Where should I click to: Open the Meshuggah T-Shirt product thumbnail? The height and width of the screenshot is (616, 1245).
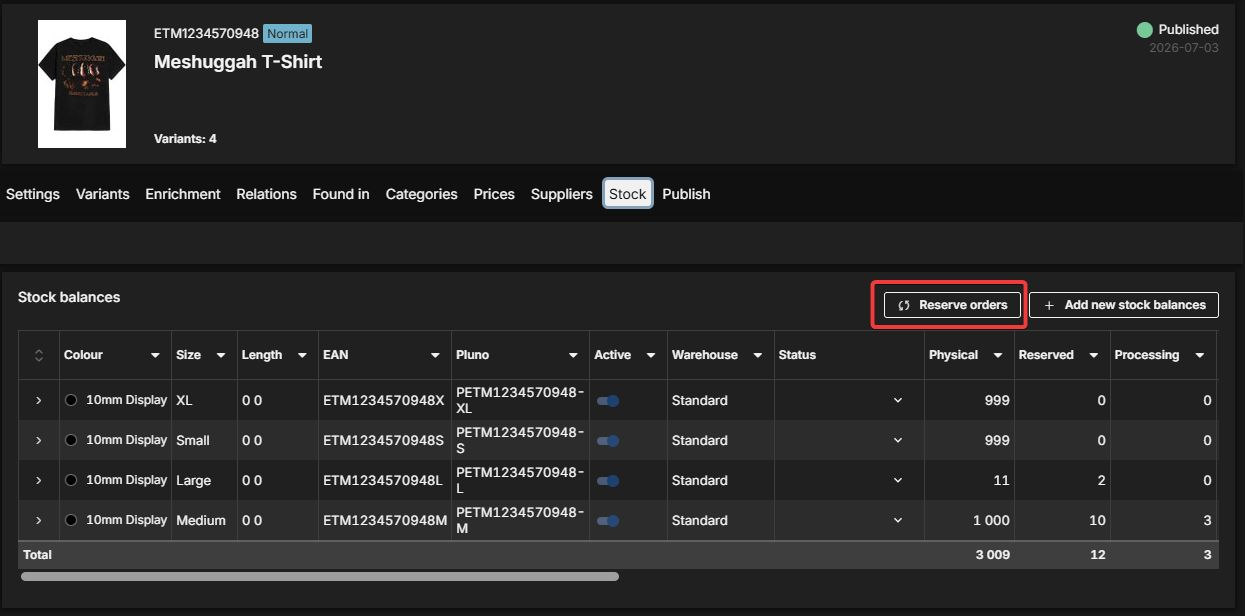click(82, 84)
